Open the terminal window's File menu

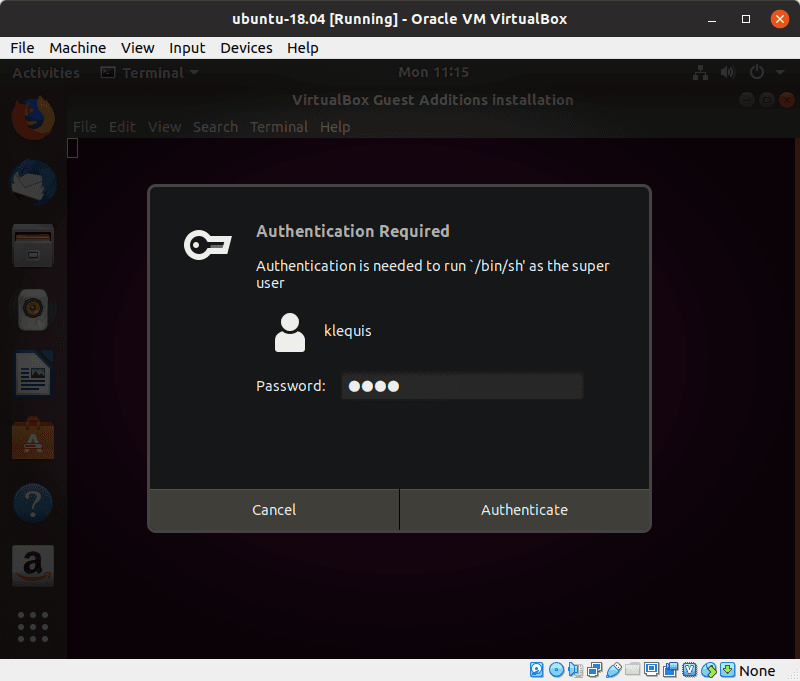(x=85, y=127)
